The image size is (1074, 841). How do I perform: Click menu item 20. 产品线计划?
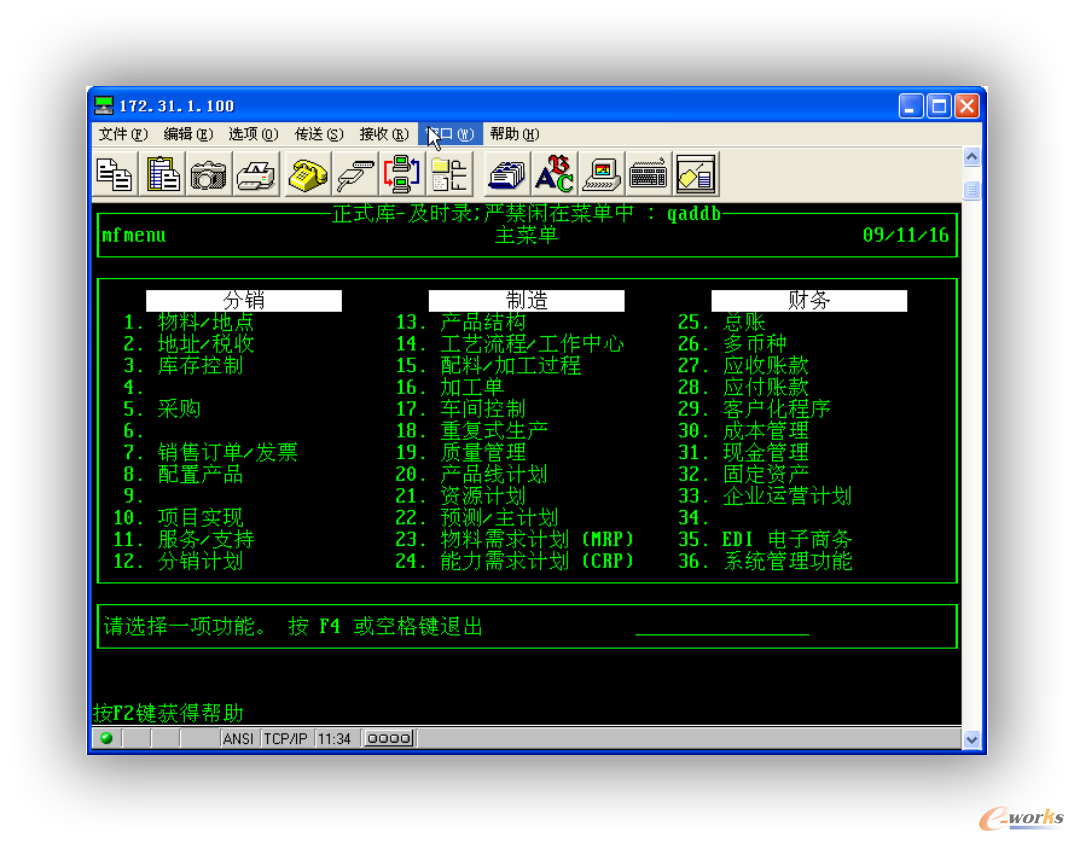point(471,475)
